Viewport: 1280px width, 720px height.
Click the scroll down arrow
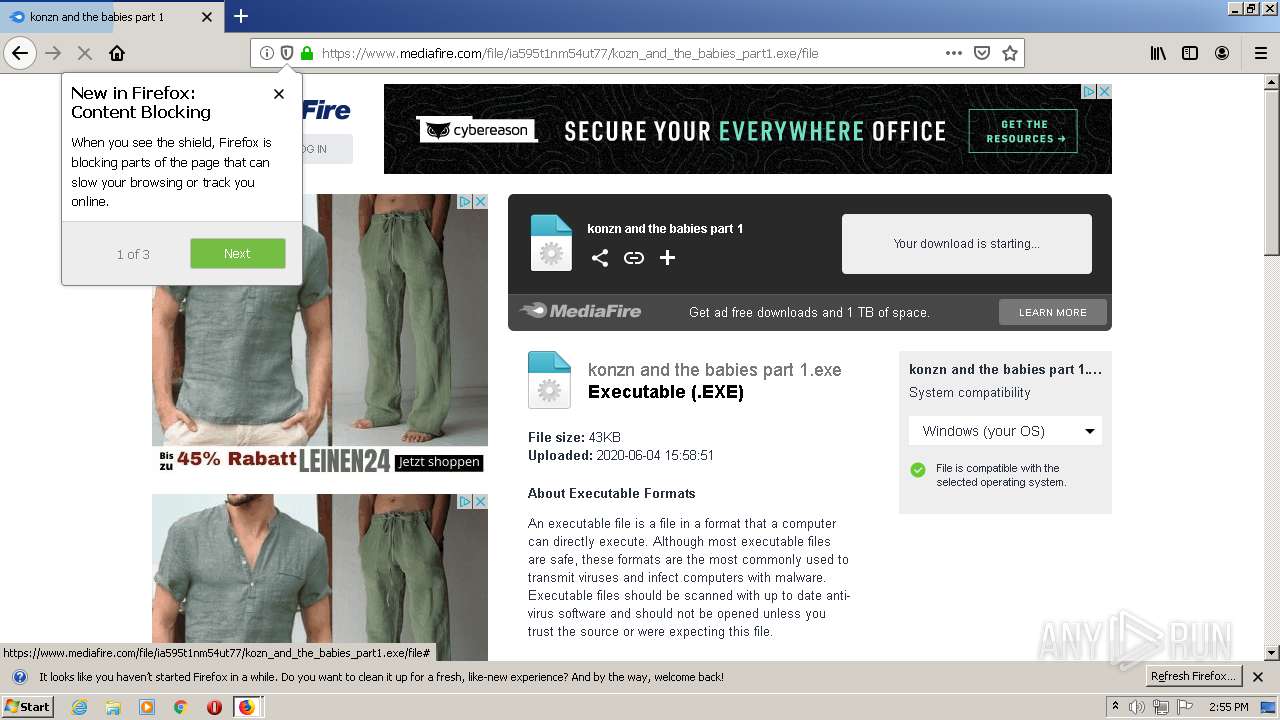[1272, 653]
